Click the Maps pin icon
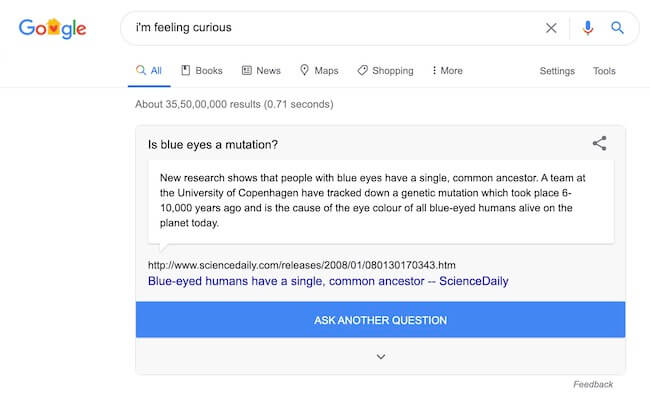The height and width of the screenshot is (397, 650). [304, 70]
